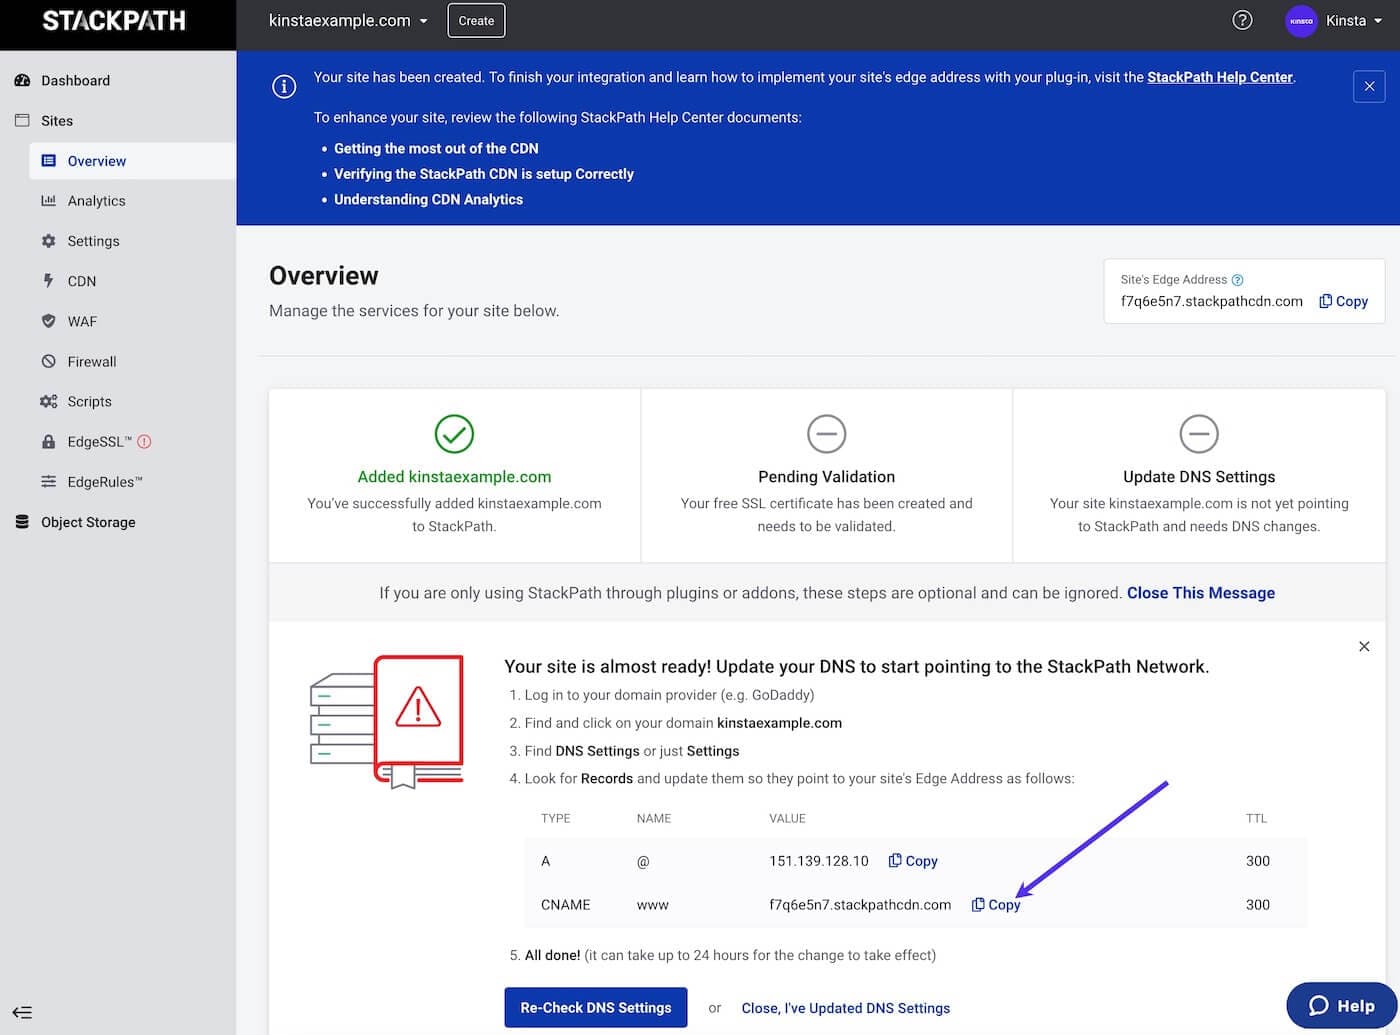
Task: Click the EdgeSSL warning alert icon
Action: pos(144,442)
